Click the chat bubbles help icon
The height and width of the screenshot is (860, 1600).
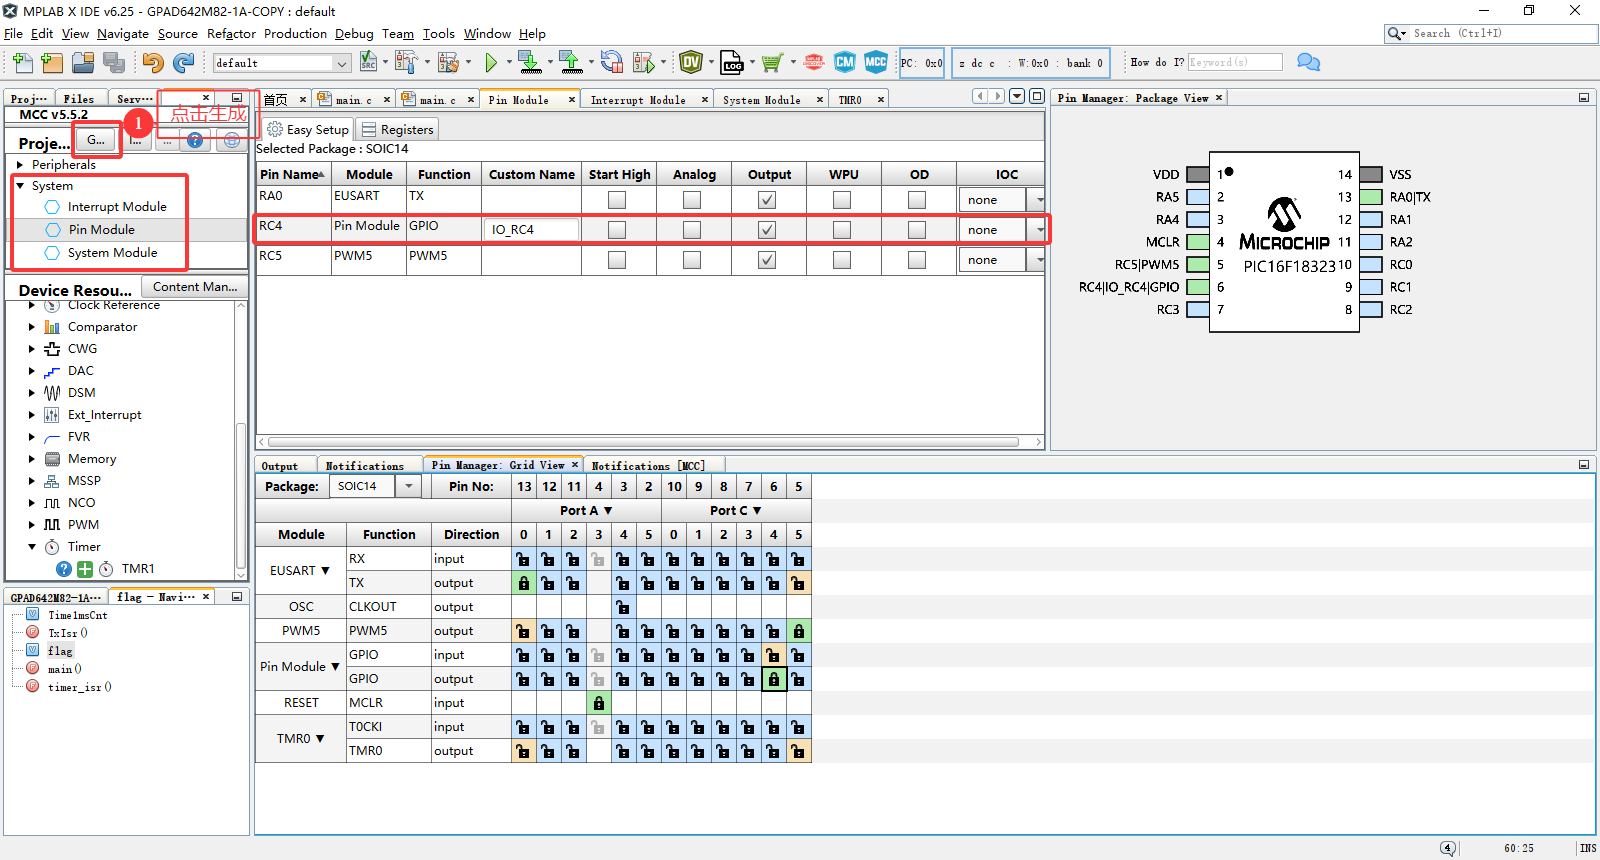tap(1309, 62)
